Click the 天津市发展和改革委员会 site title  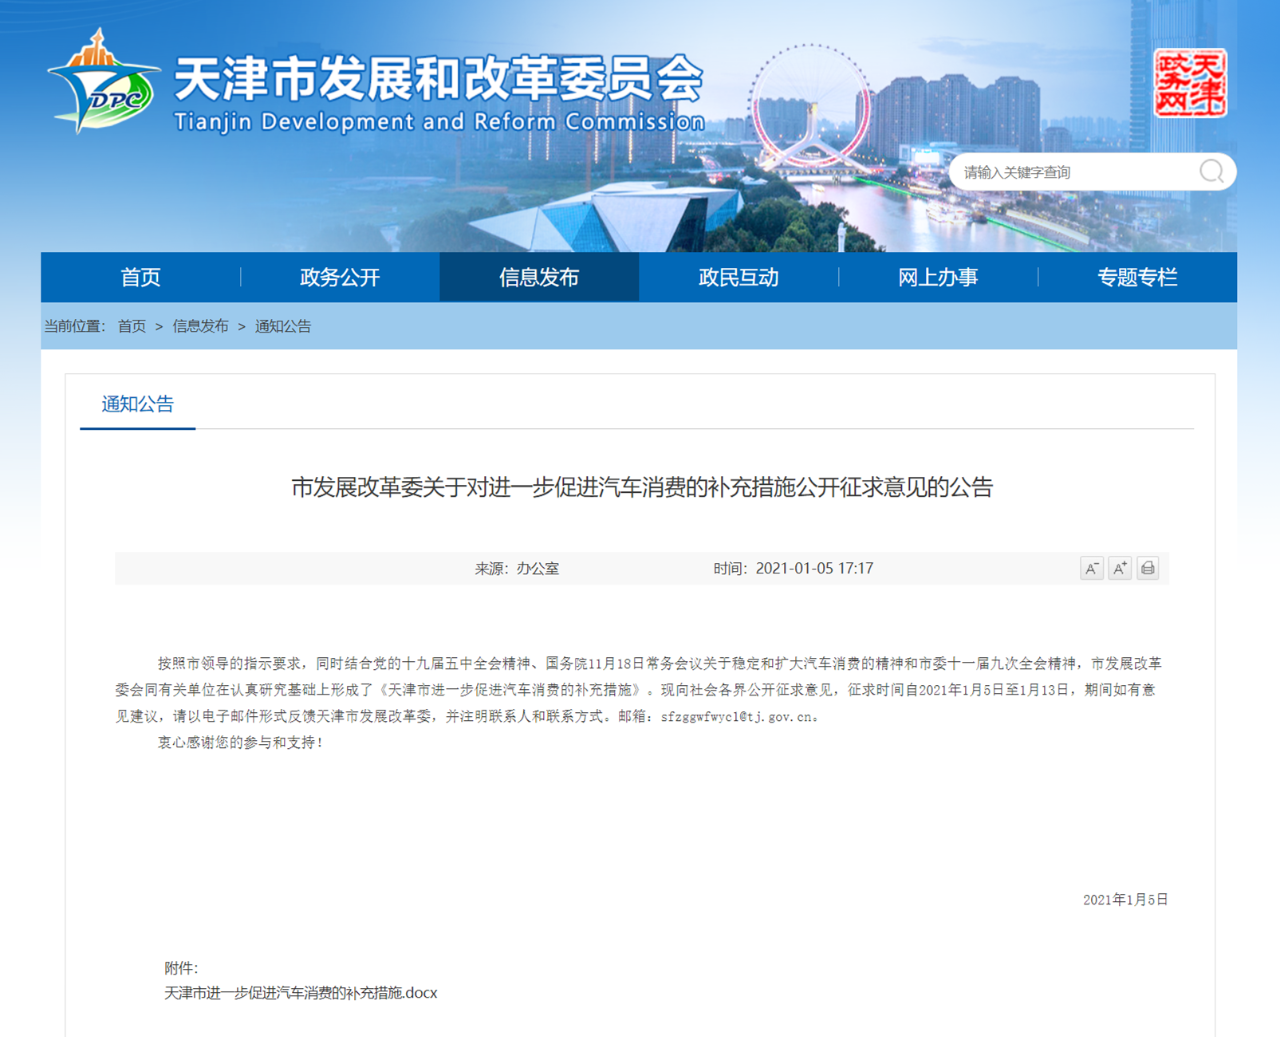[438, 80]
